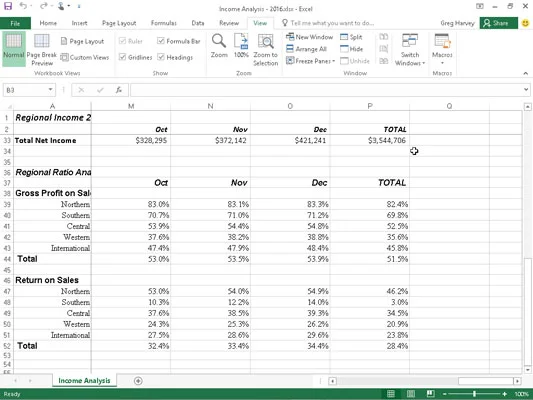533x400 pixels.
Task: Click the Select All corner button
Action: [8, 106]
